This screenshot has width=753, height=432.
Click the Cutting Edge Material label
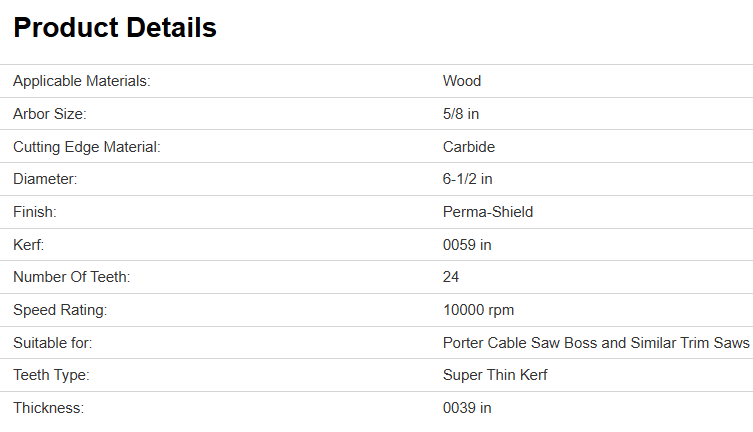tap(87, 147)
